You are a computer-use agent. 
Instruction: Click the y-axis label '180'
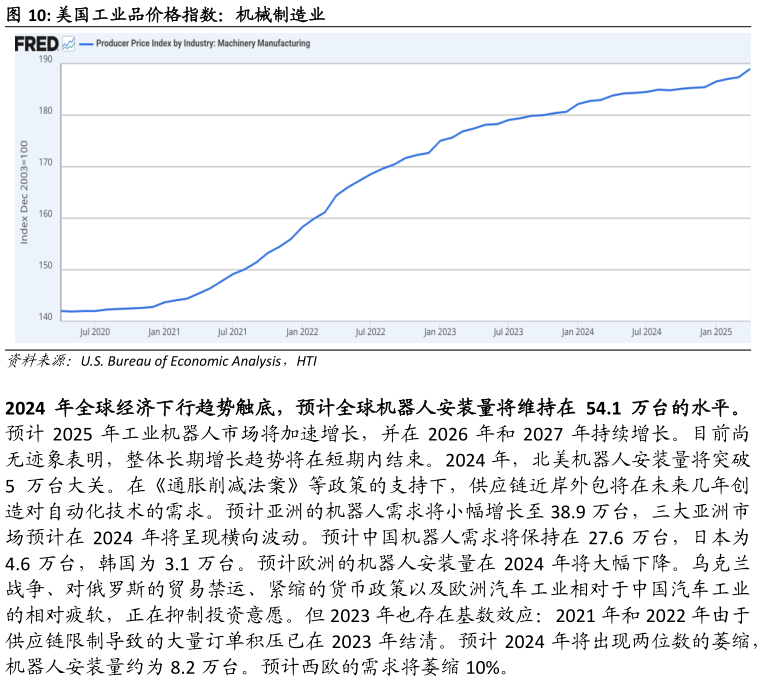point(45,111)
